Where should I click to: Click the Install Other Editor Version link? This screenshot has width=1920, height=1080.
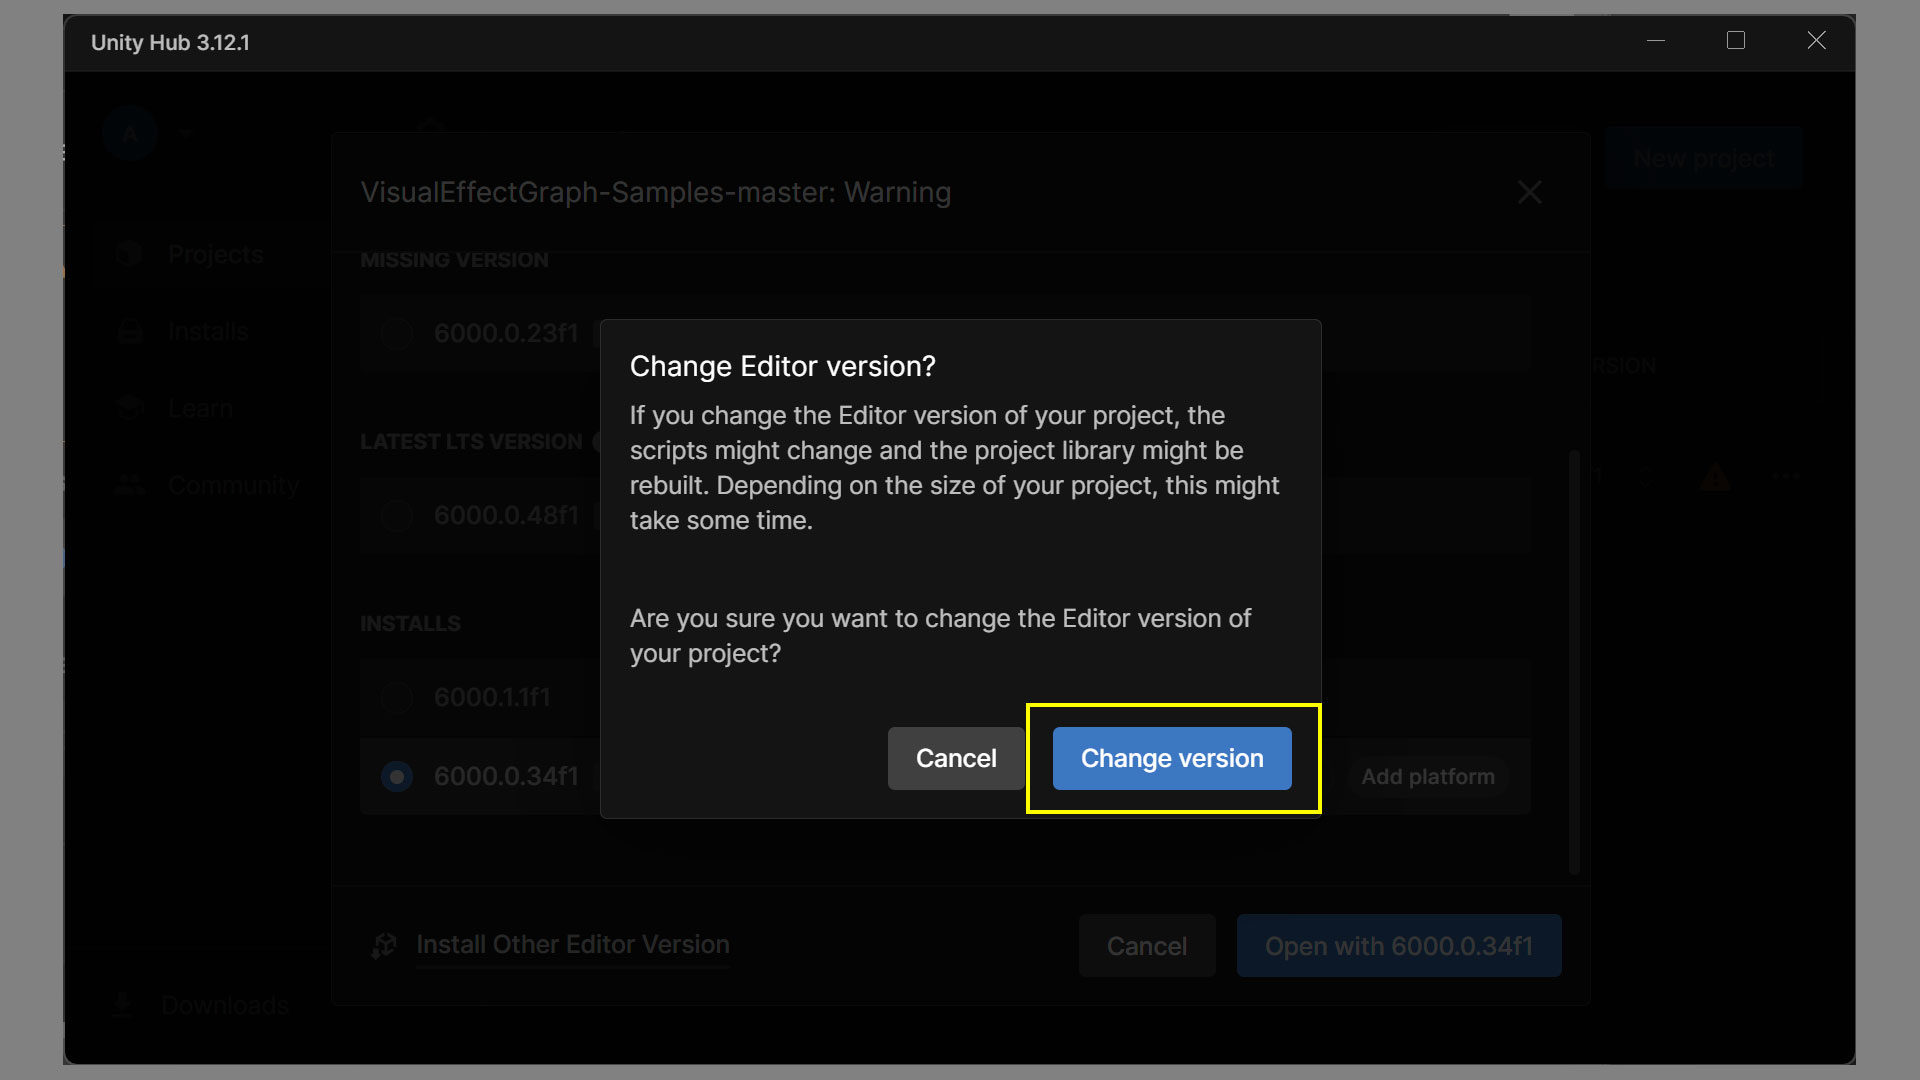[572, 945]
